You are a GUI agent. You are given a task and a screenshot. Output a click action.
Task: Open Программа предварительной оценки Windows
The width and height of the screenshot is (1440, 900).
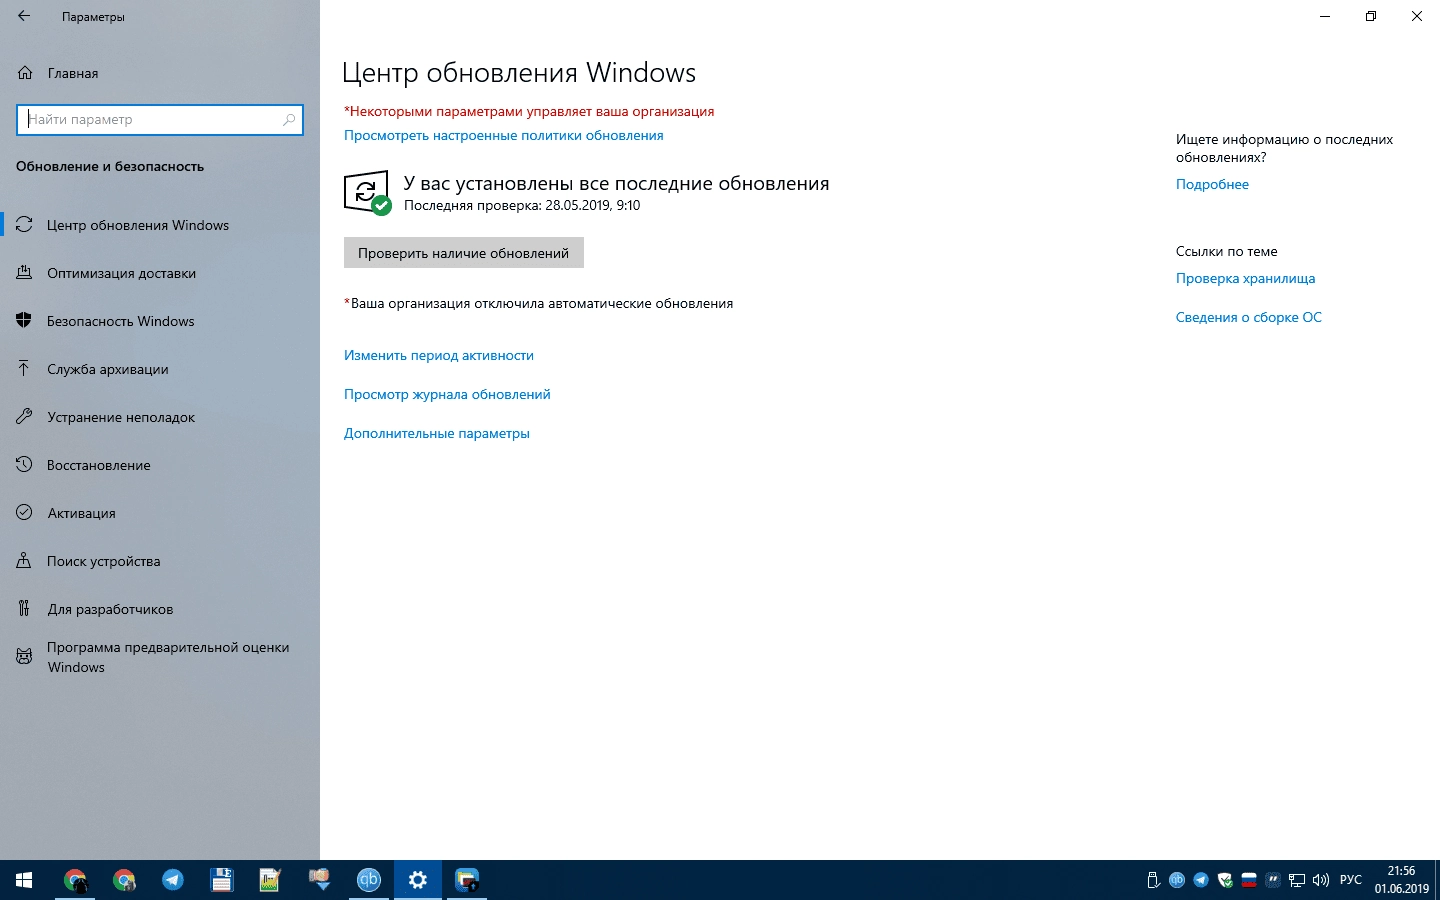tap(160, 657)
